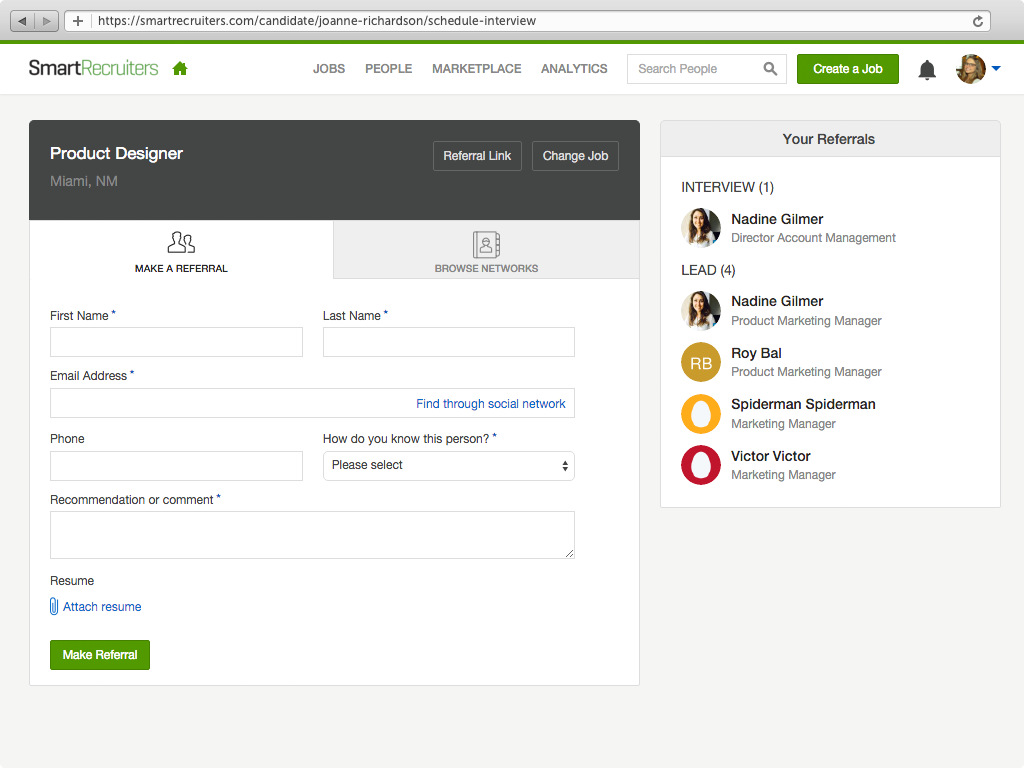The height and width of the screenshot is (768, 1024).
Task: Focus the First Name field
Action: coord(176,342)
